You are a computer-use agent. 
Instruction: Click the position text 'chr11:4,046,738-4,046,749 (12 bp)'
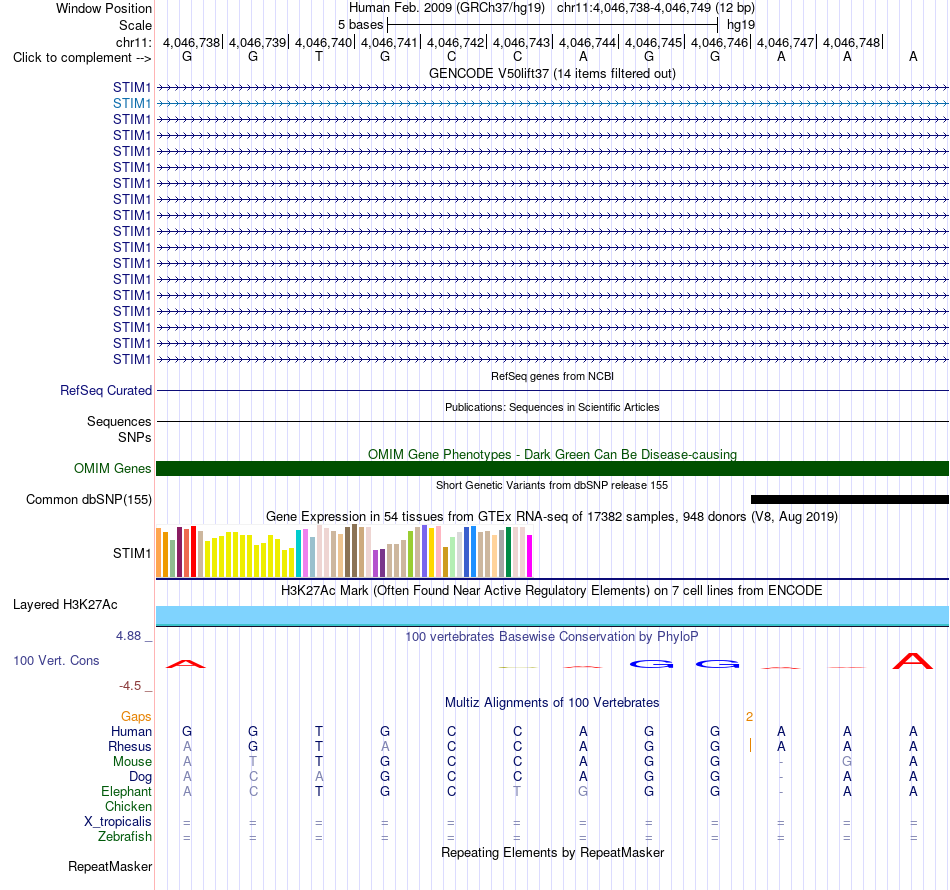(656, 8)
